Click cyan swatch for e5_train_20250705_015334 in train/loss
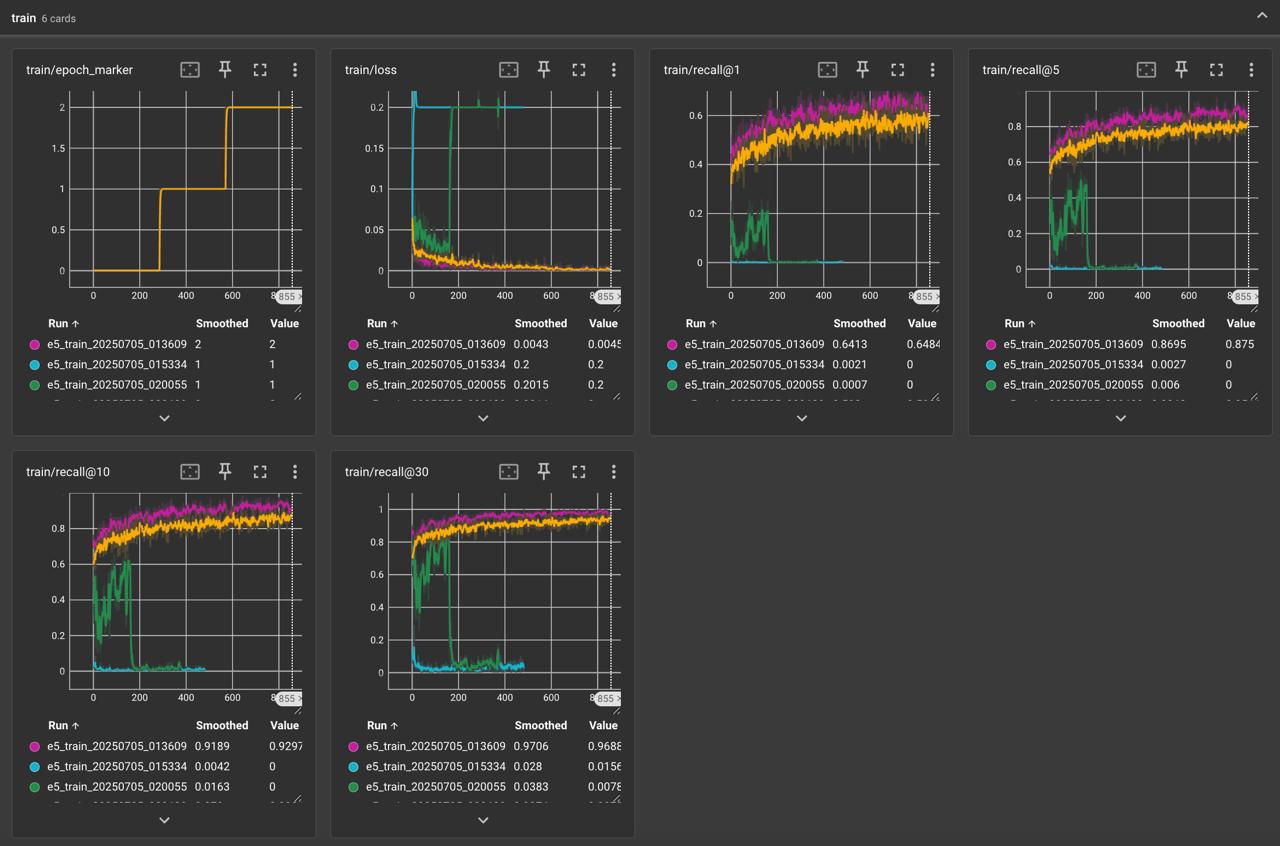The width and height of the screenshot is (1280, 846). click(353, 365)
